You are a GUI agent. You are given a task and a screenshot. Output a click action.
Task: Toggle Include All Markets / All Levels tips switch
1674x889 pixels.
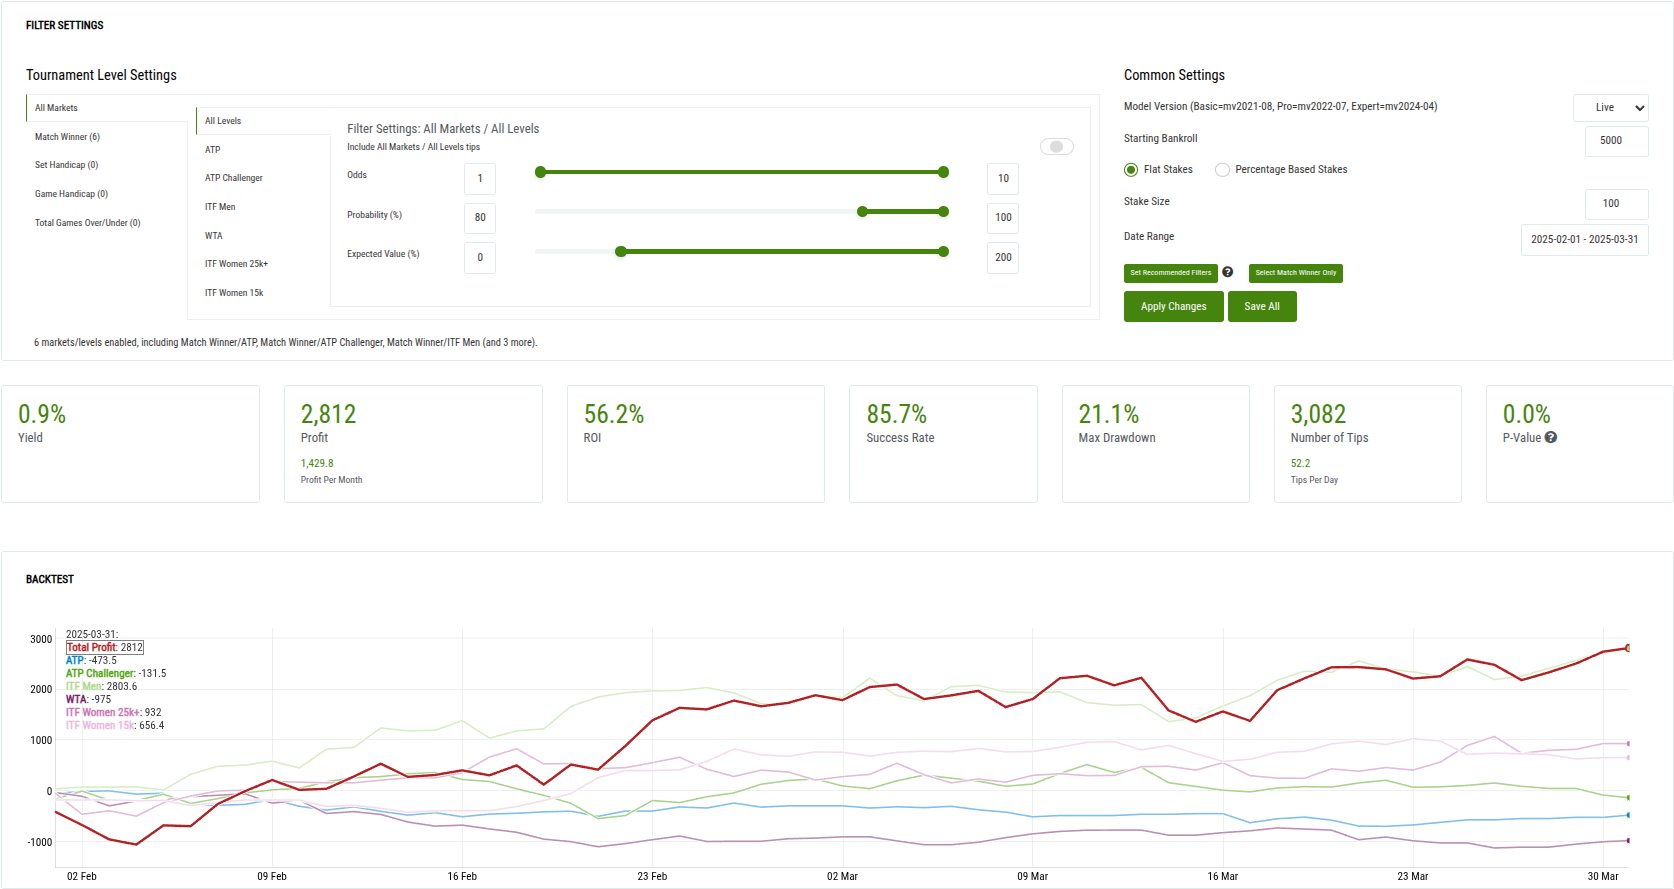[1056, 147]
